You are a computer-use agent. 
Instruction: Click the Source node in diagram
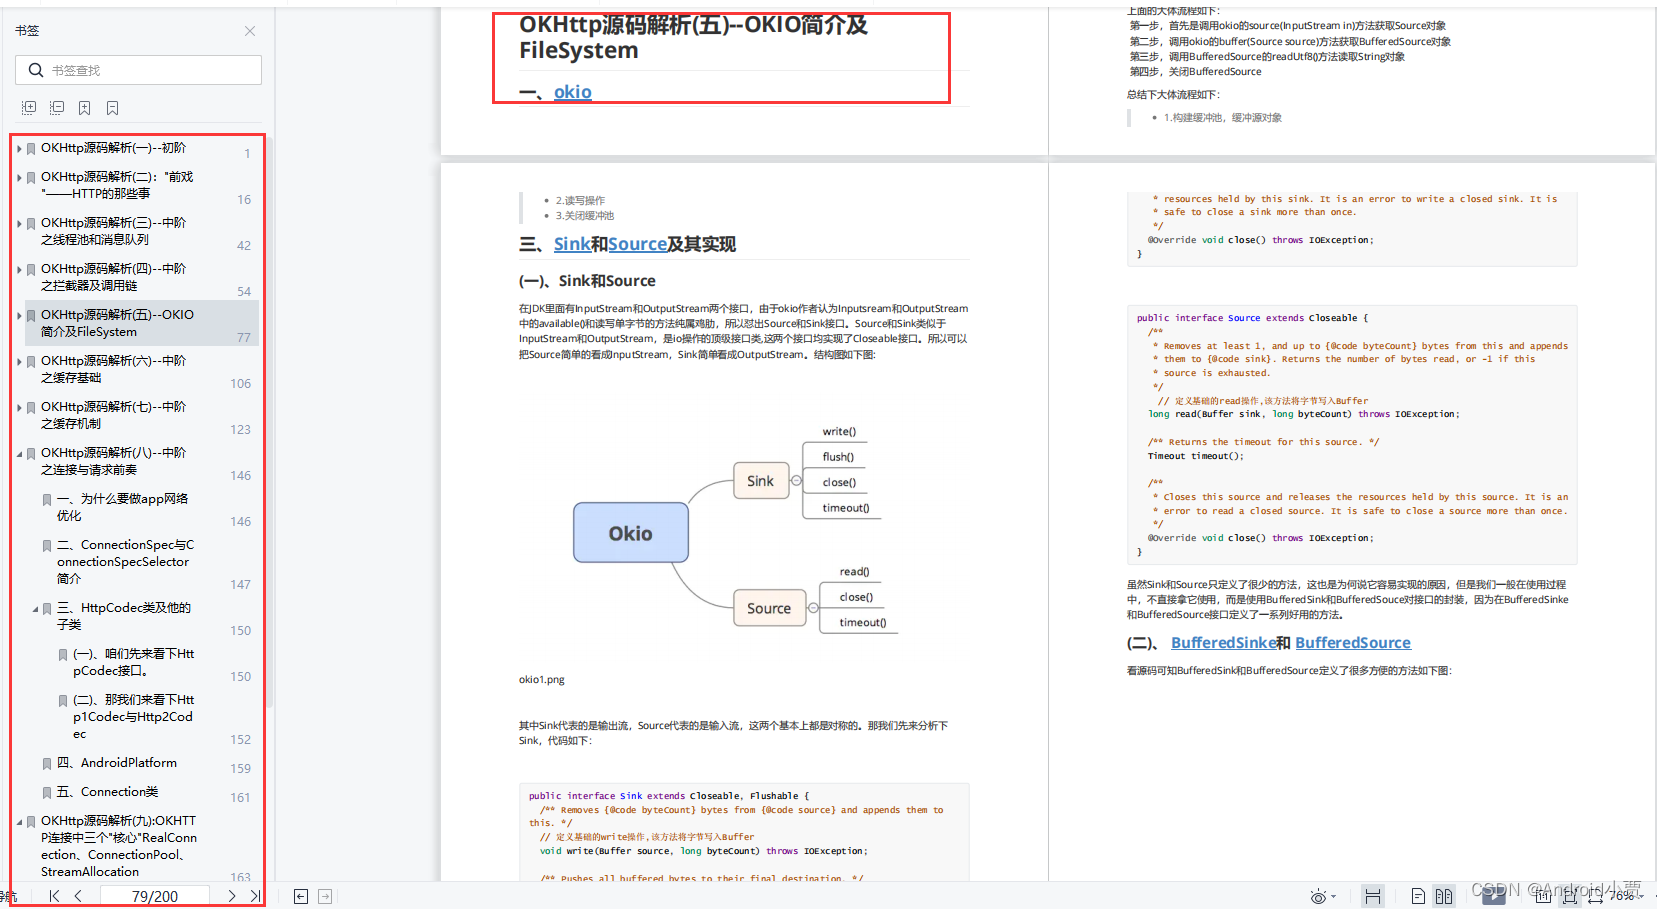768,608
